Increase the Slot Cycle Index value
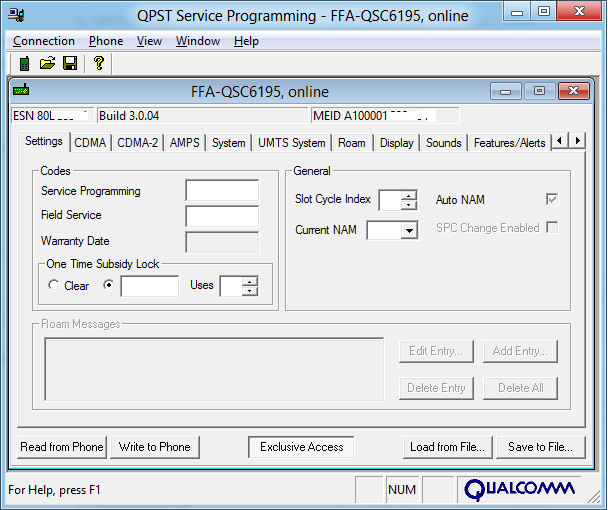The image size is (608, 510). (408, 195)
